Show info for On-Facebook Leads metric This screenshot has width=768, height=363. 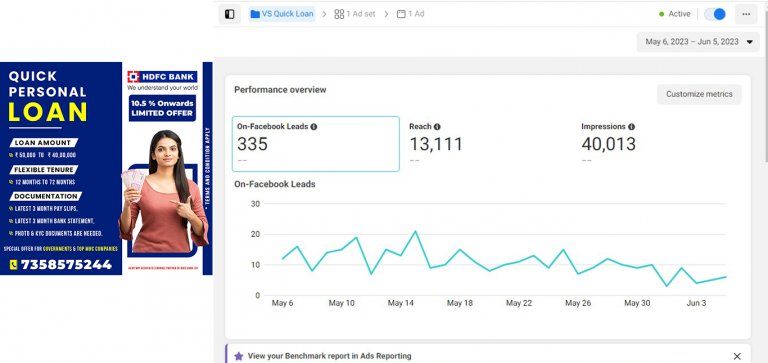(x=314, y=126)
